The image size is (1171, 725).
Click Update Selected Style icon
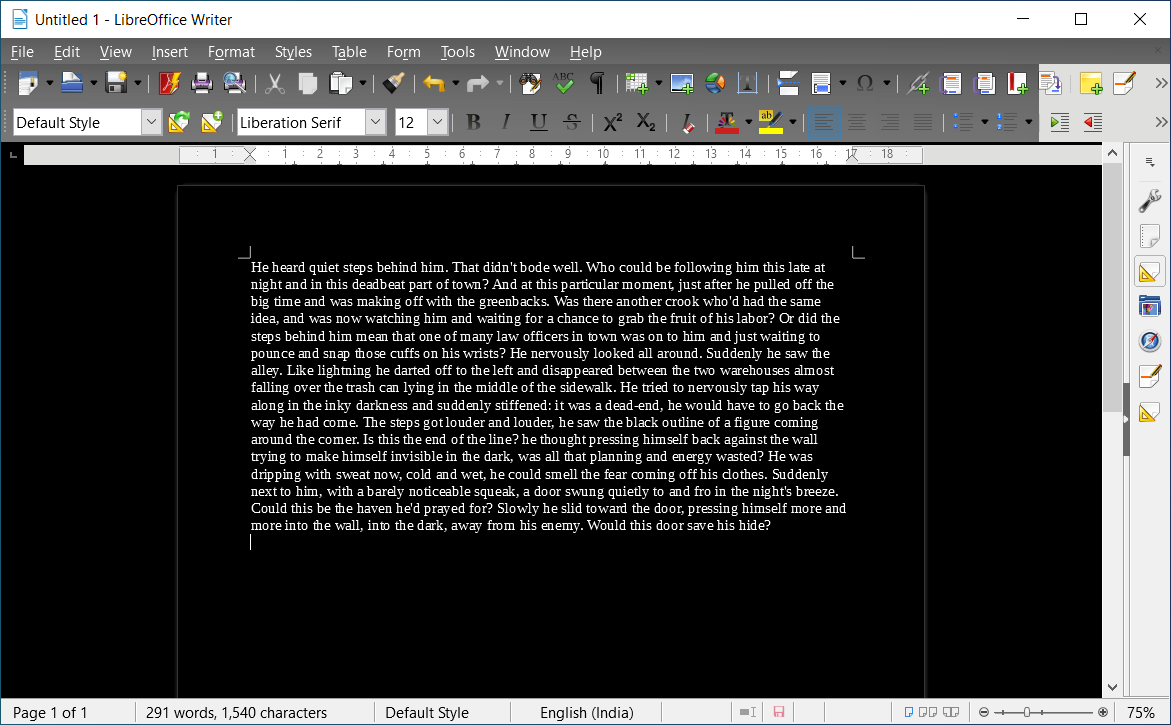coord(178,122)
